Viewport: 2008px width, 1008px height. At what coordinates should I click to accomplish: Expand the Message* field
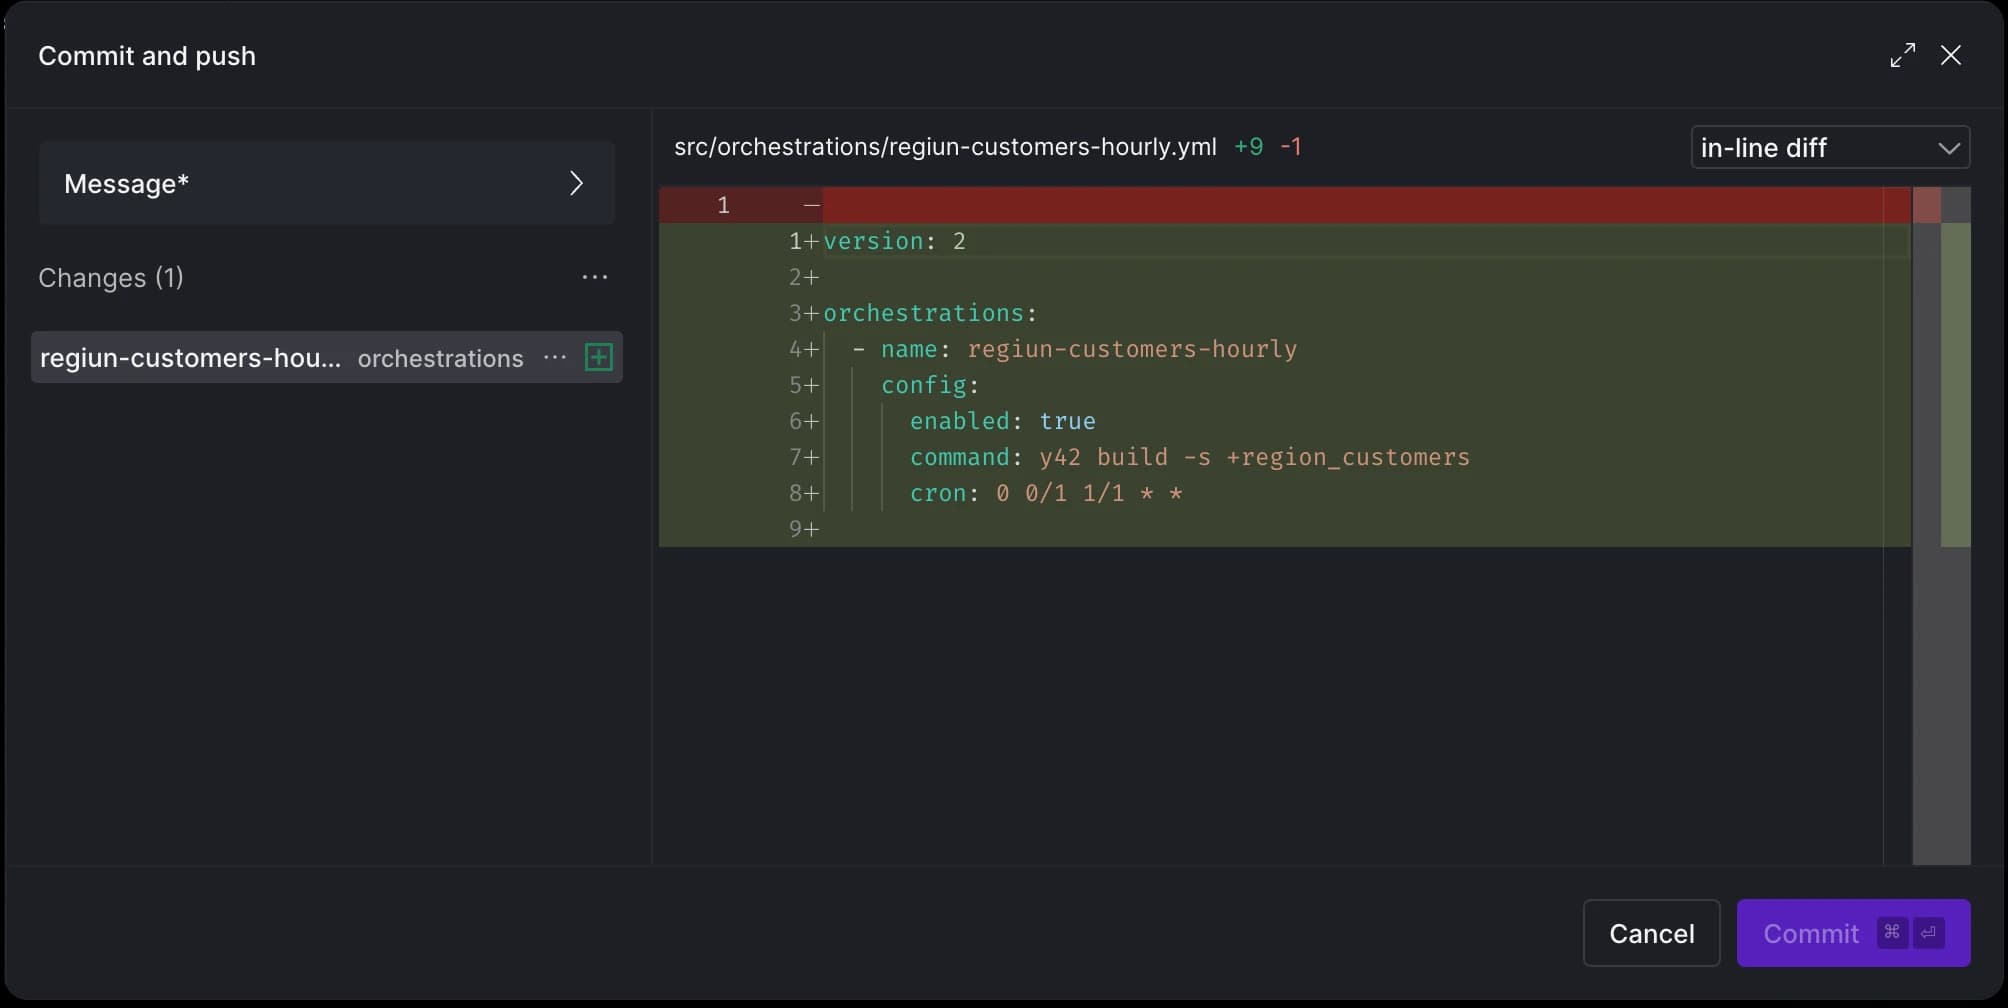[327, 183]
